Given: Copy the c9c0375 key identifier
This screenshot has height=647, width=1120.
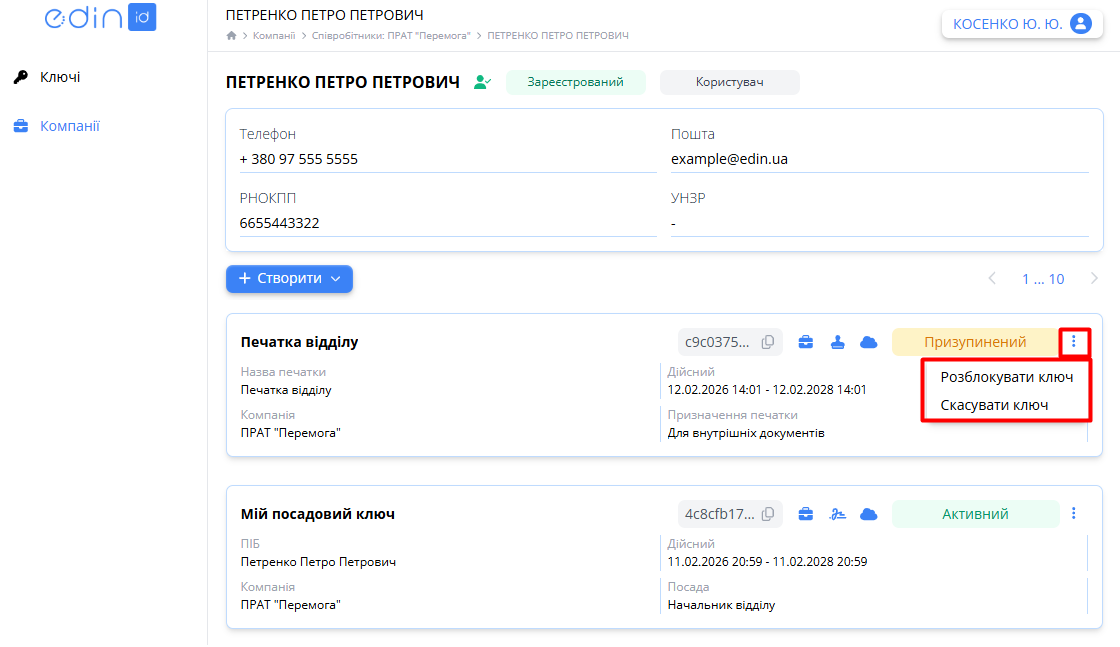Looking at the screenshot, I should pos(768,342).
